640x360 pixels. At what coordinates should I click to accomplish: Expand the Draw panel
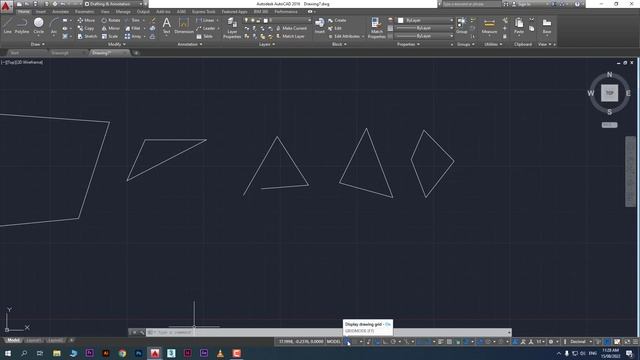[x=38, y=44]
